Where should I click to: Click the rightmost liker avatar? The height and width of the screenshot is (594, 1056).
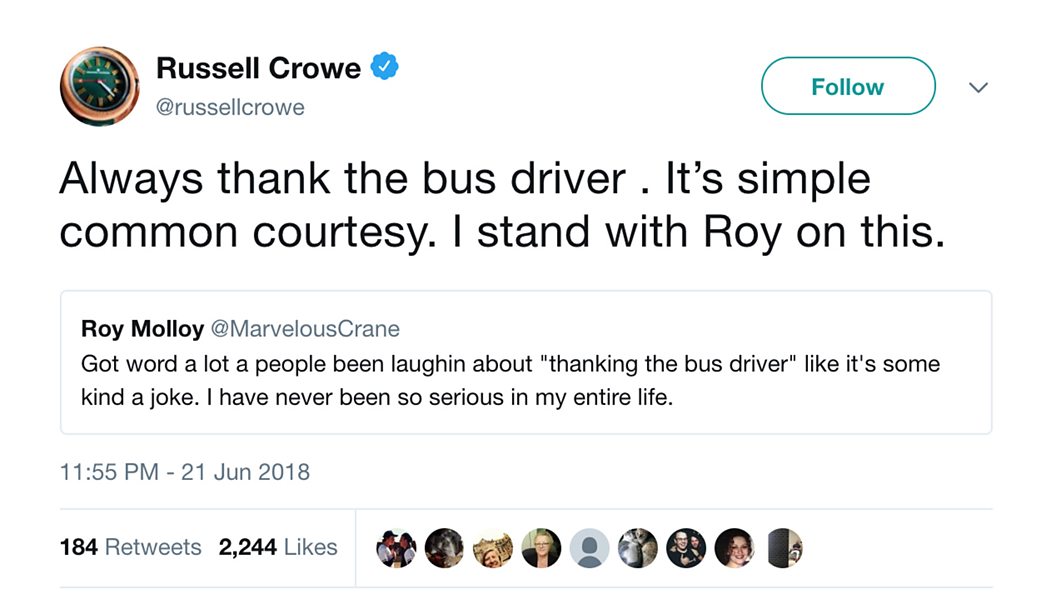click(781, 548)
